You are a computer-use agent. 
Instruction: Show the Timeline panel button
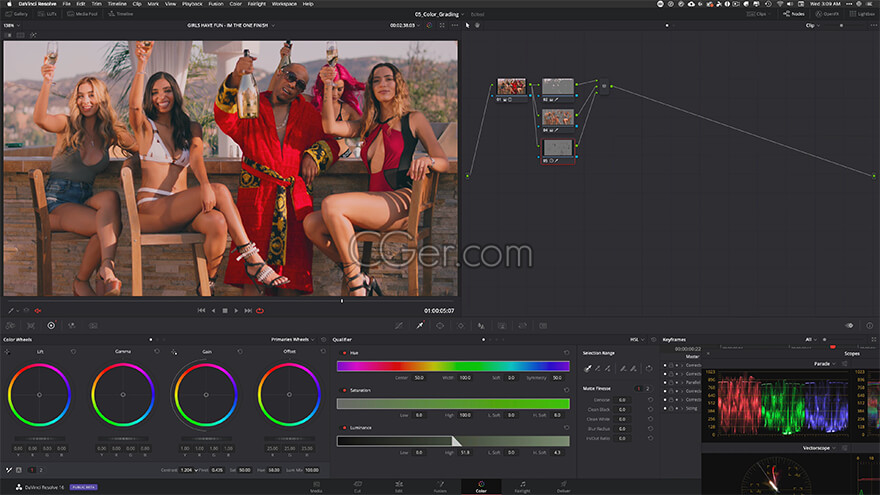click(121, 14)
